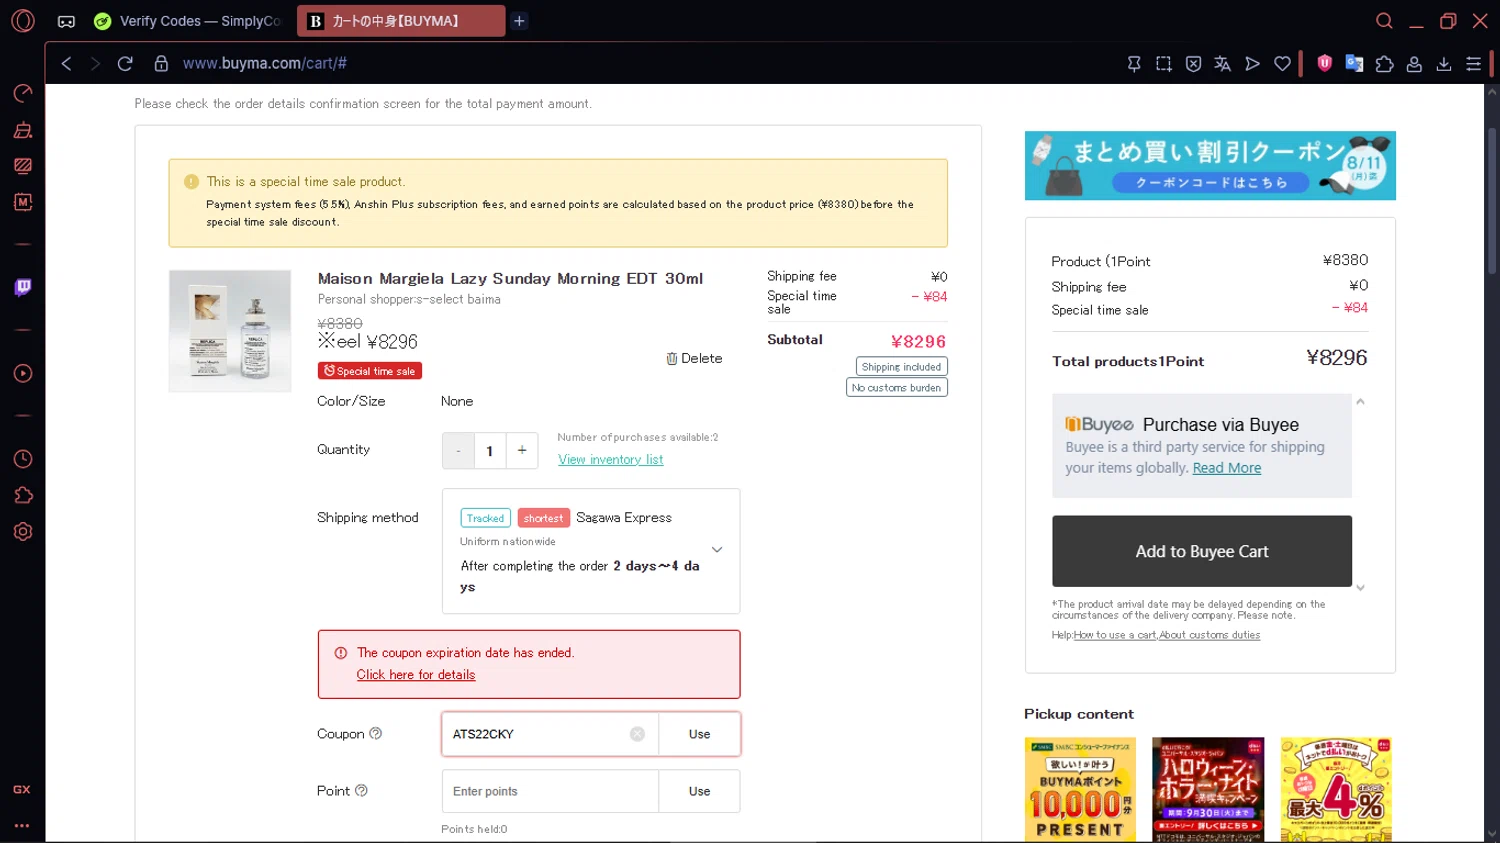
Task: Open the Google Translate extension icon
Action: pos(1354,63)
